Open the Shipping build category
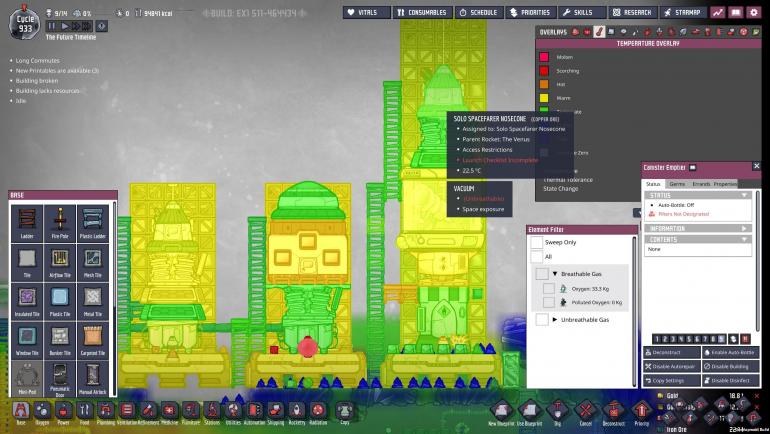This screenshot has height=434, width=770. (275, 412)
